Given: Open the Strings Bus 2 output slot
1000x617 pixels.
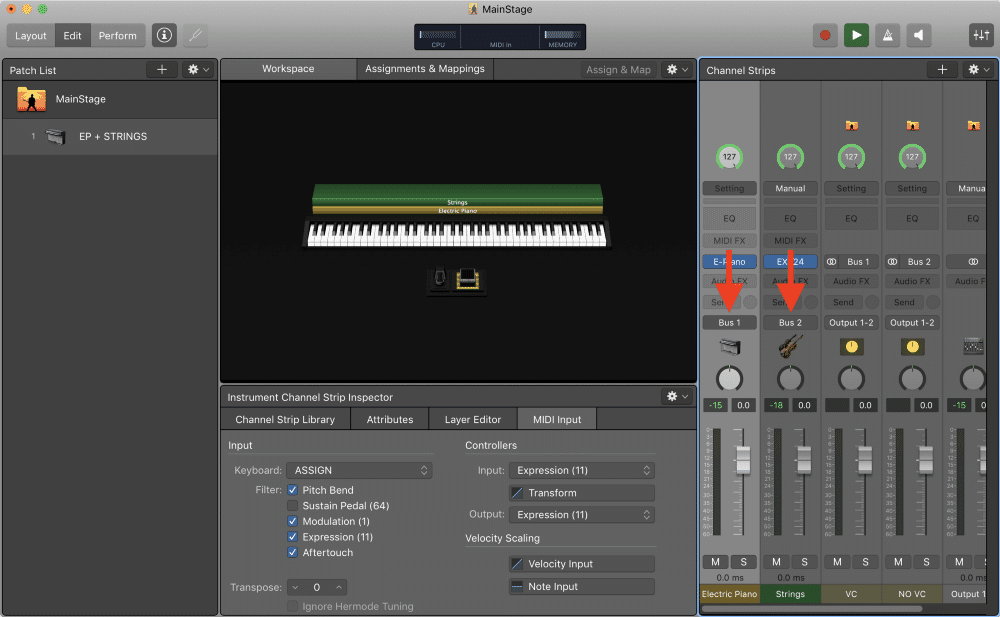Looking at the screenshot, I should tap(790, 322).
